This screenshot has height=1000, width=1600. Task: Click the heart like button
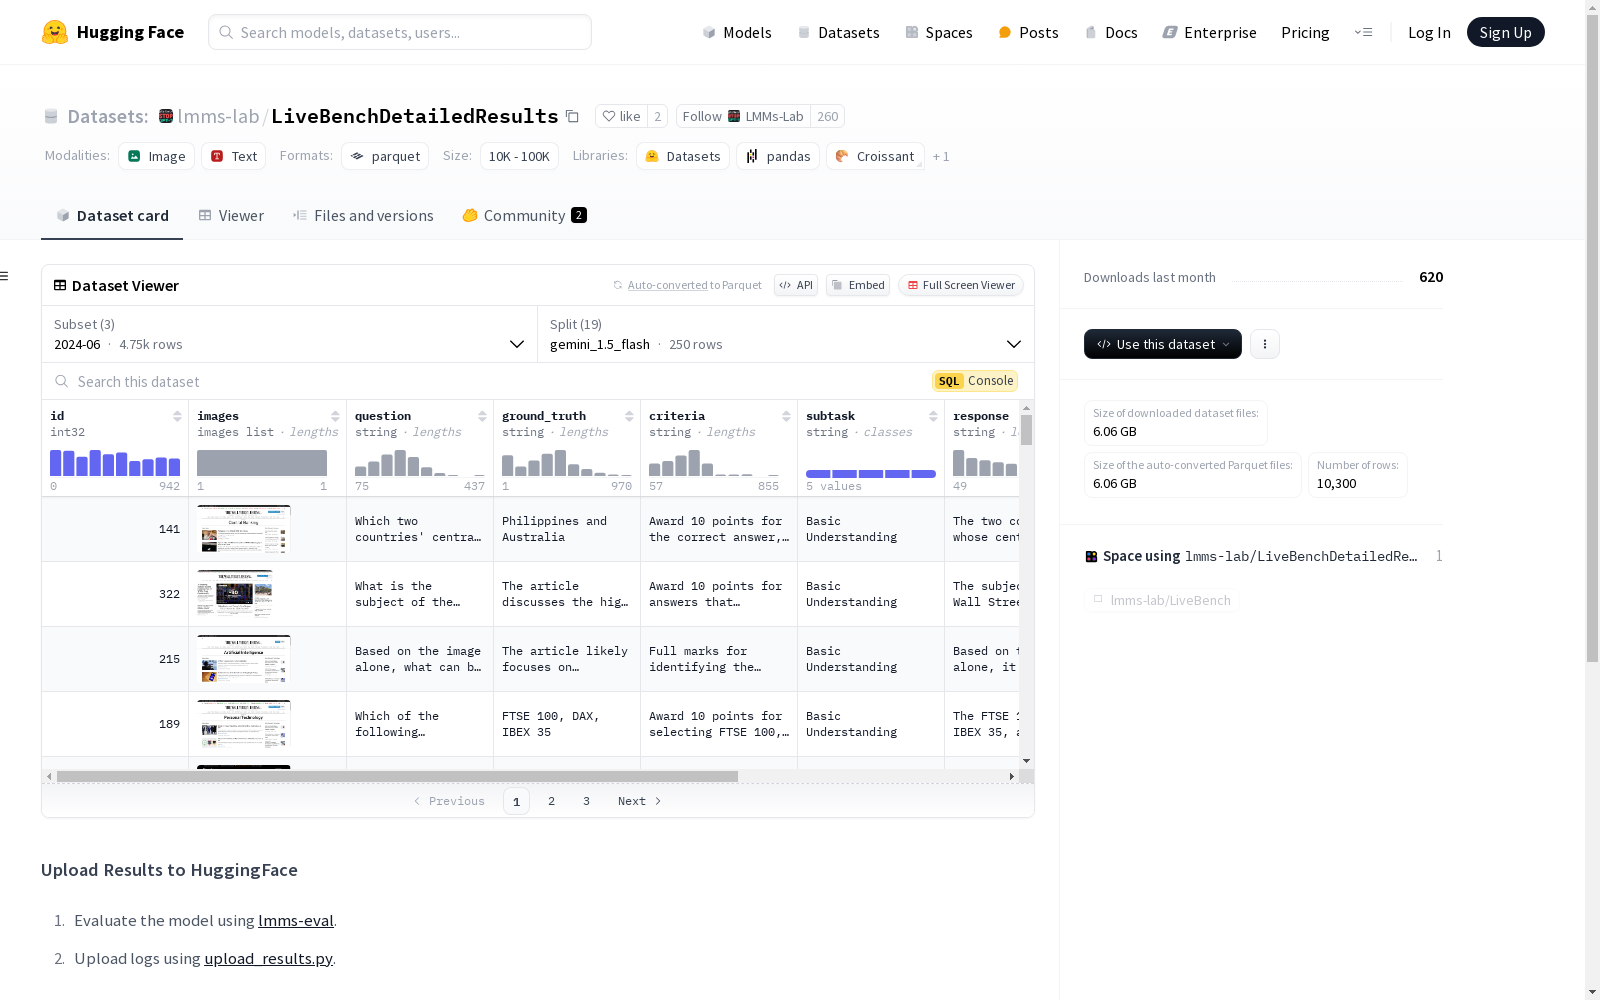click(x=621, y=116)
